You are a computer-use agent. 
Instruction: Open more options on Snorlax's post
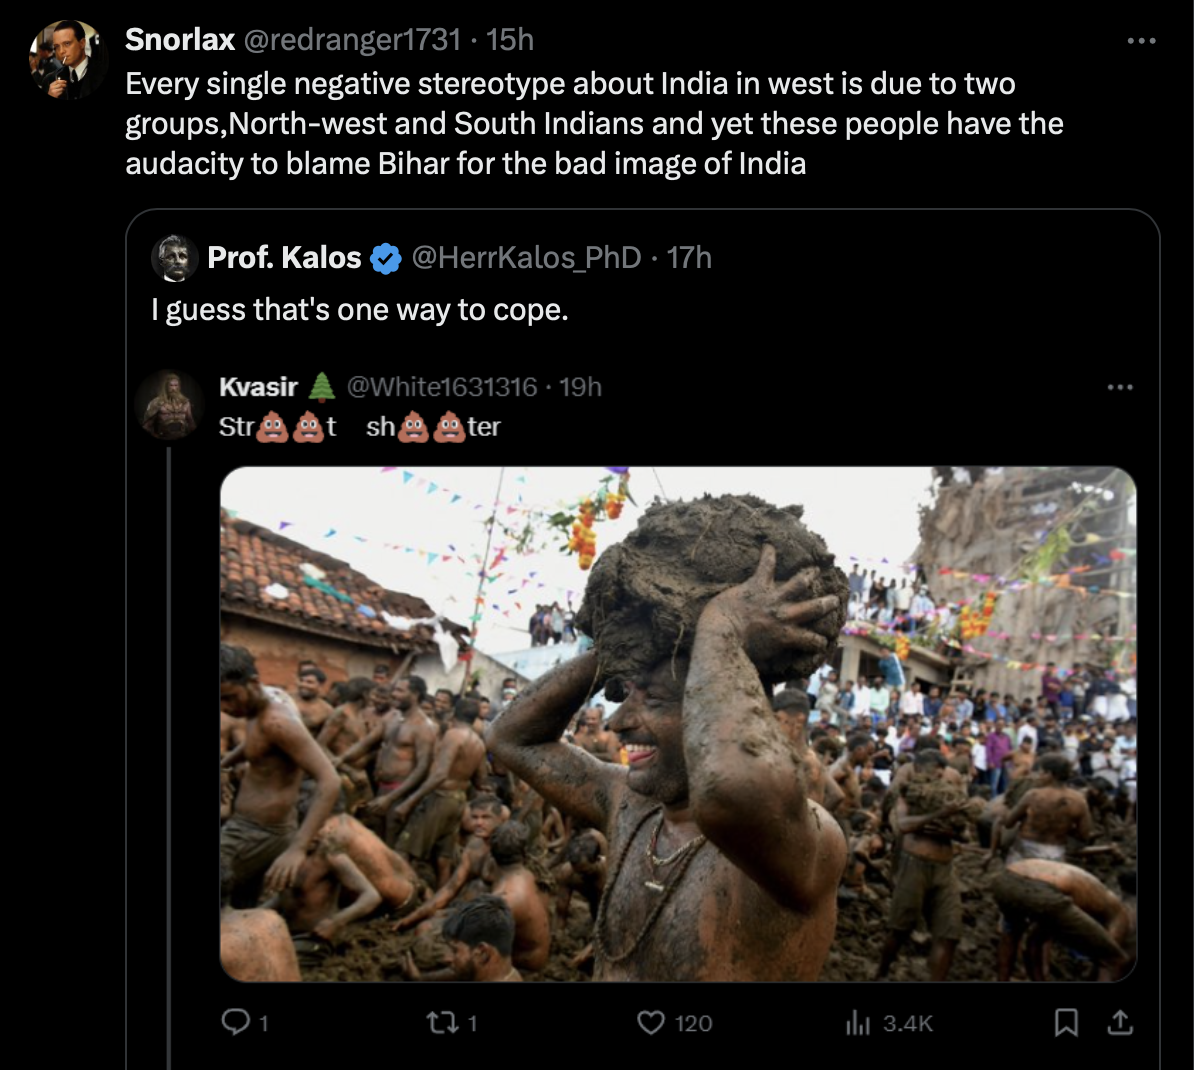(1141, 41)
